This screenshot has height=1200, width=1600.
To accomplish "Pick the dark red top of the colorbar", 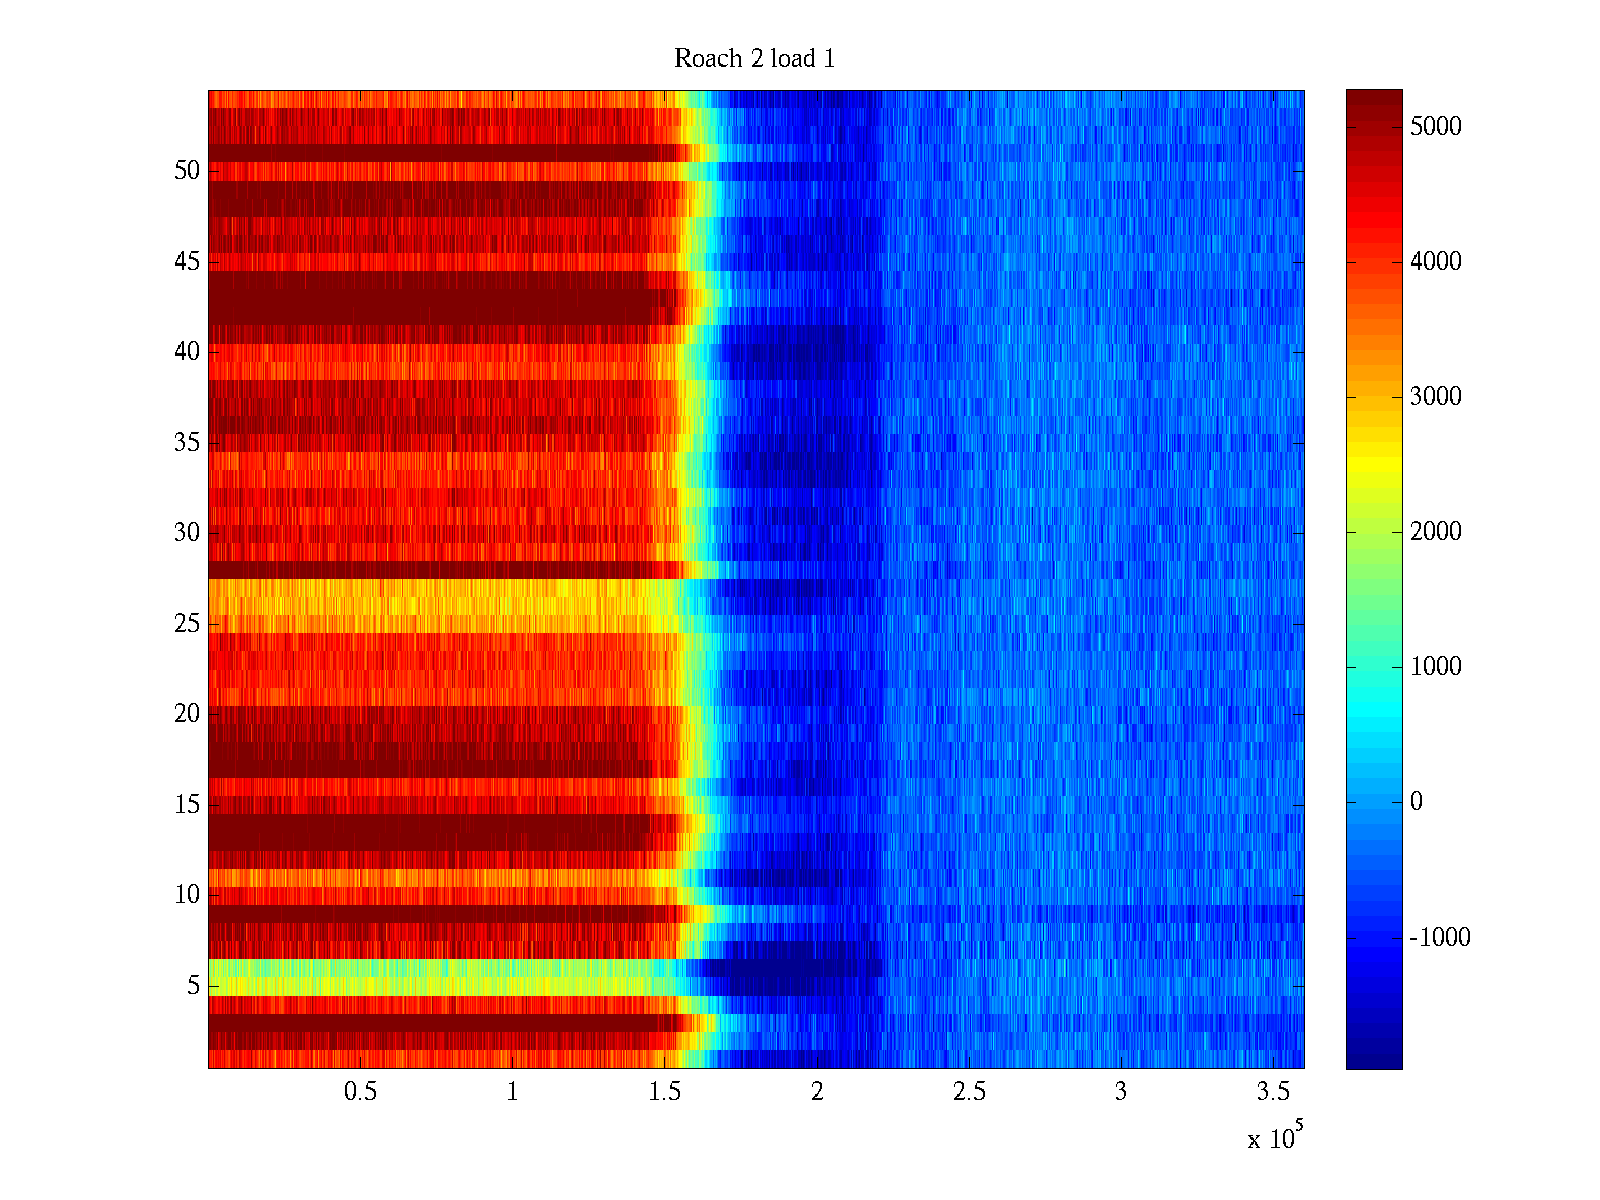I will click(1373, 100).
